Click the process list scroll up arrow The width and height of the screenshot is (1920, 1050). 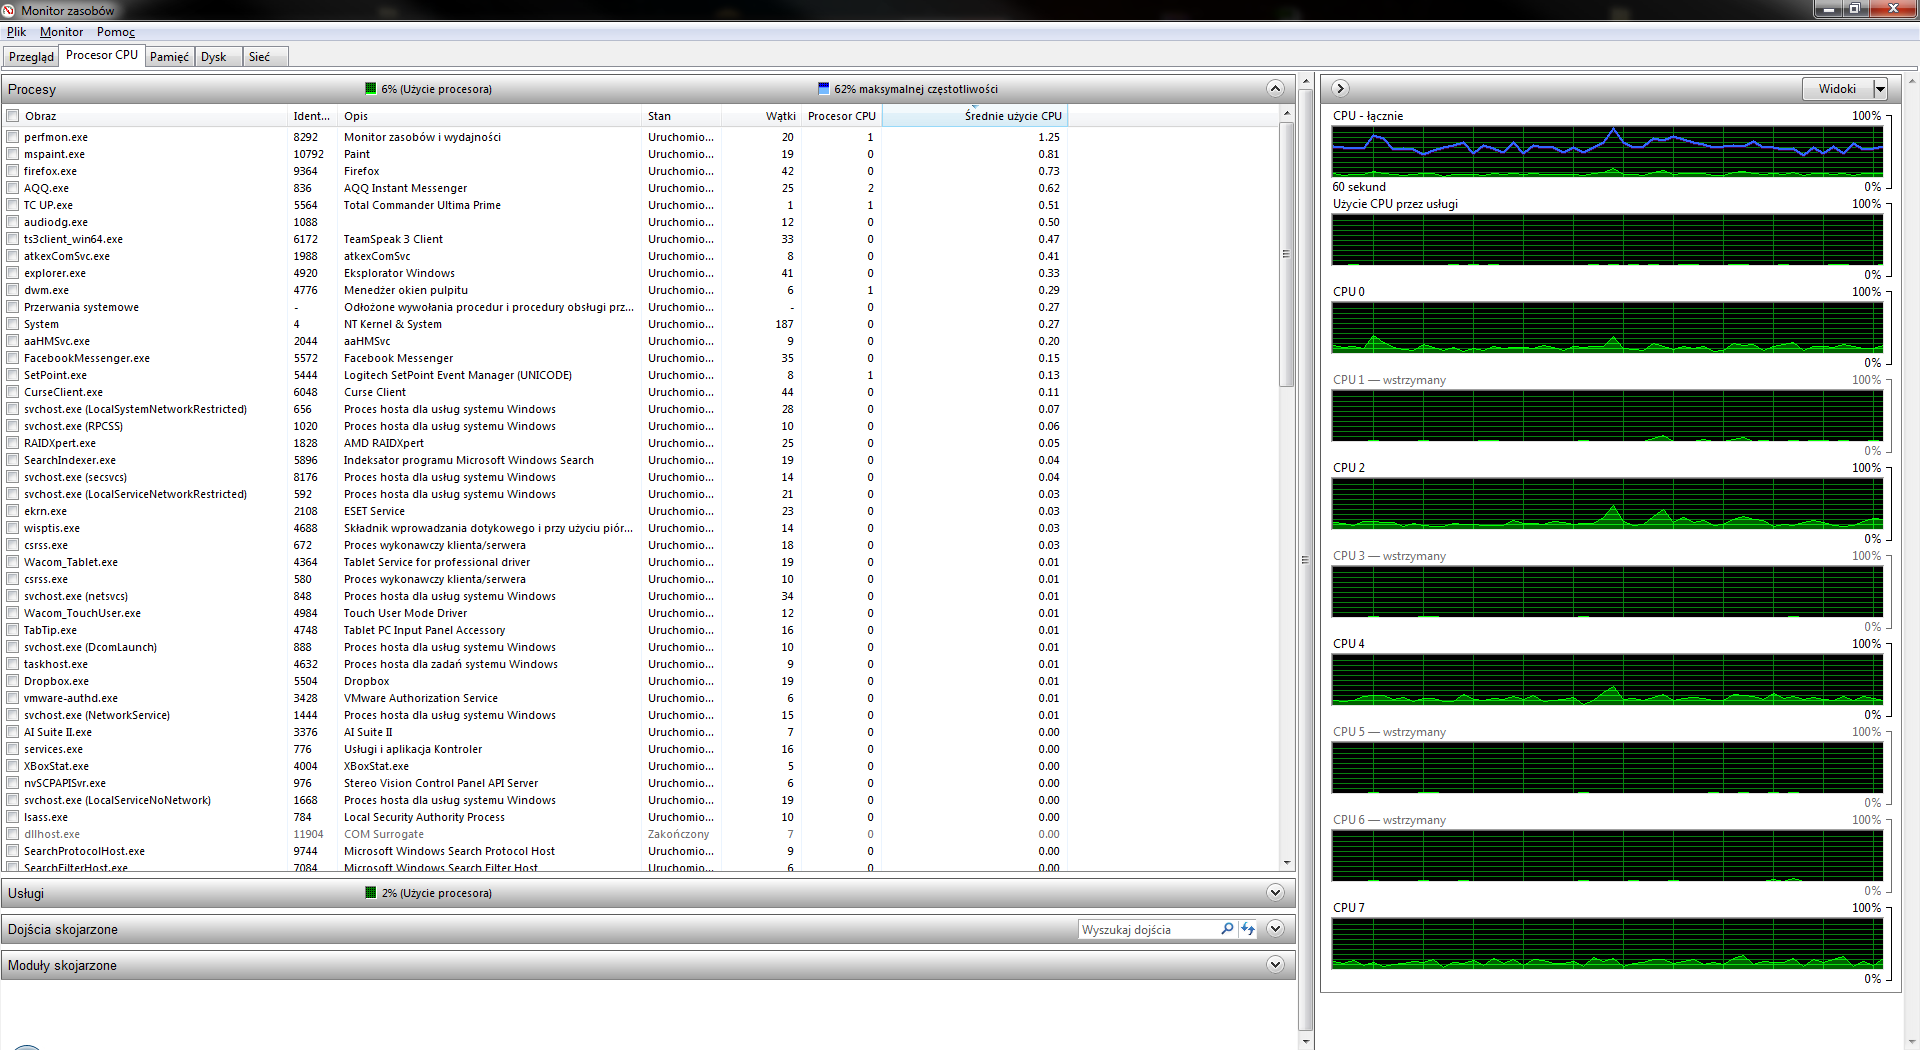pyautogui.click(x=1287, y=114)
